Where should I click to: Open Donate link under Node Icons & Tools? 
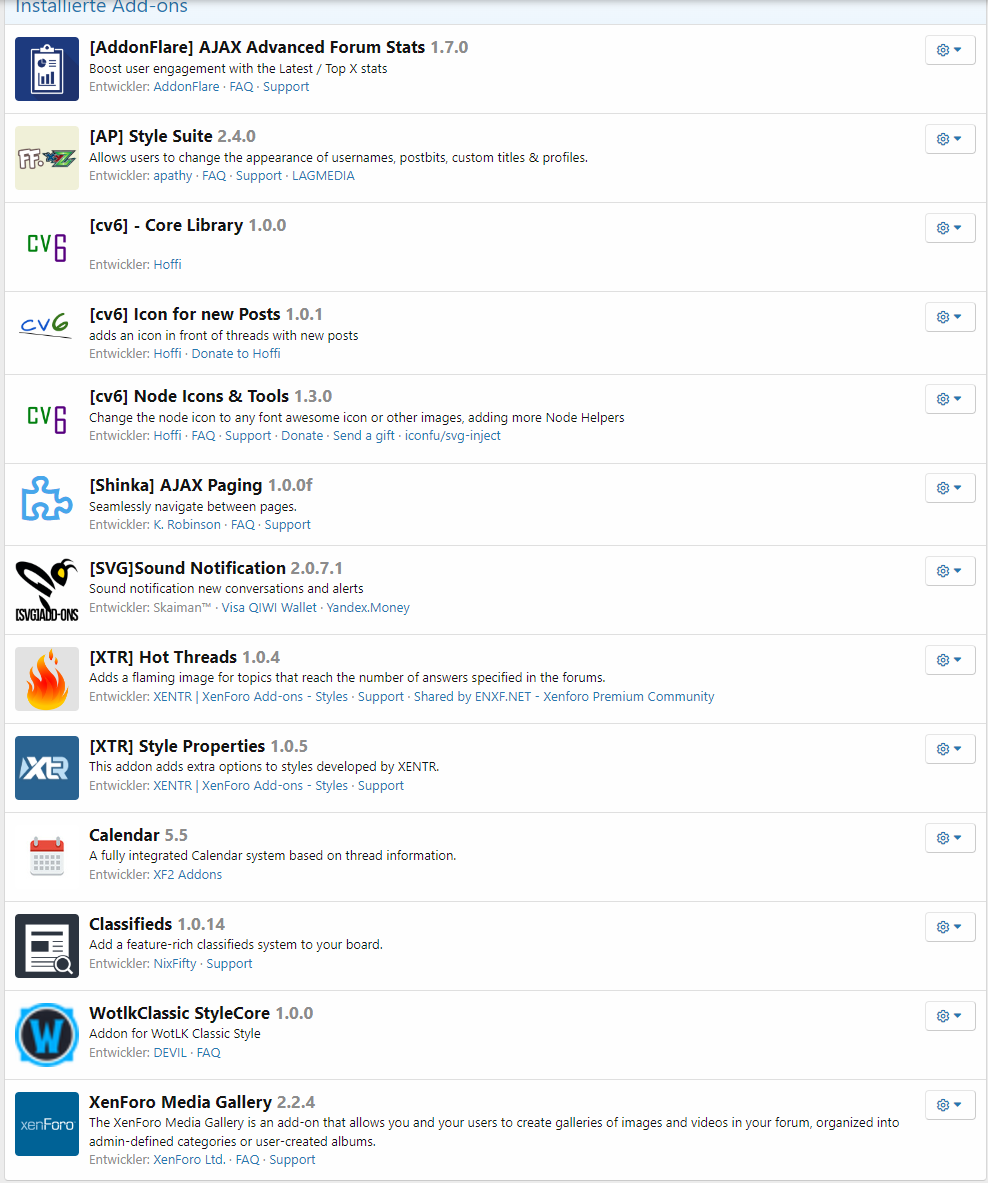(x=302, y=436)
